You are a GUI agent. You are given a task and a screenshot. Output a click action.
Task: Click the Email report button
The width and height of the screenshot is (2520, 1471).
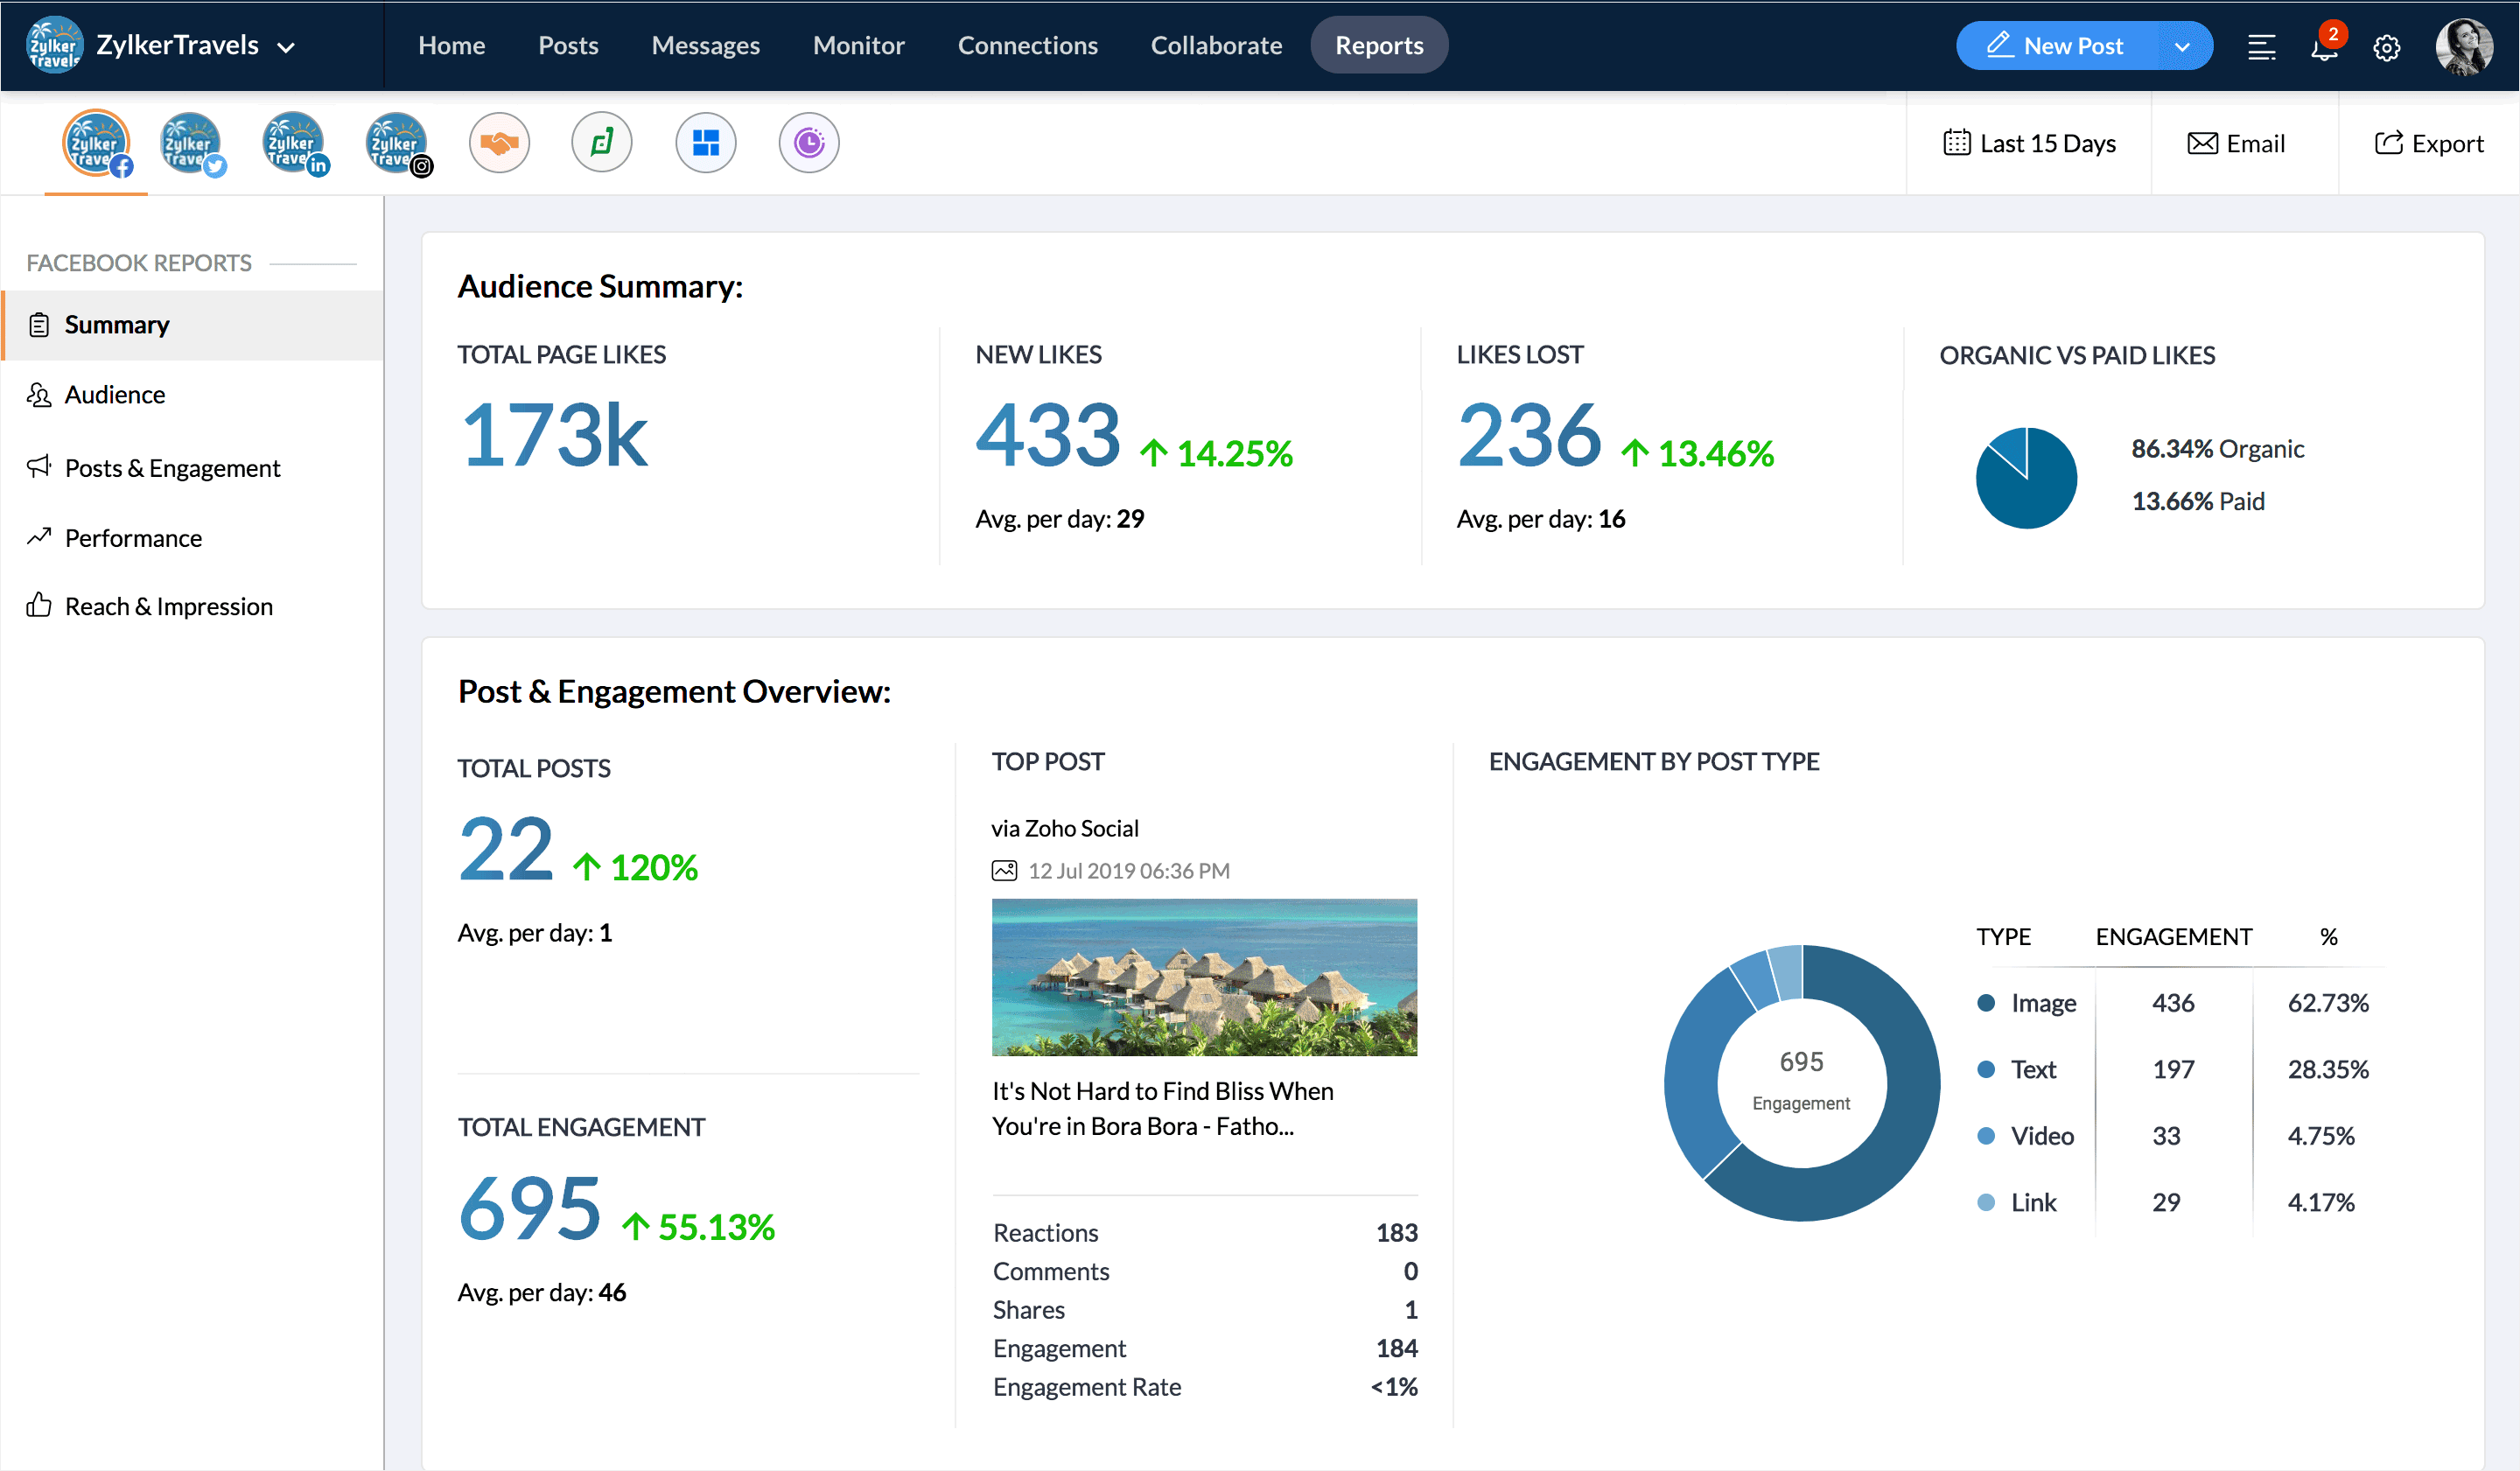pyautogui.click(x=2236, y=144)
